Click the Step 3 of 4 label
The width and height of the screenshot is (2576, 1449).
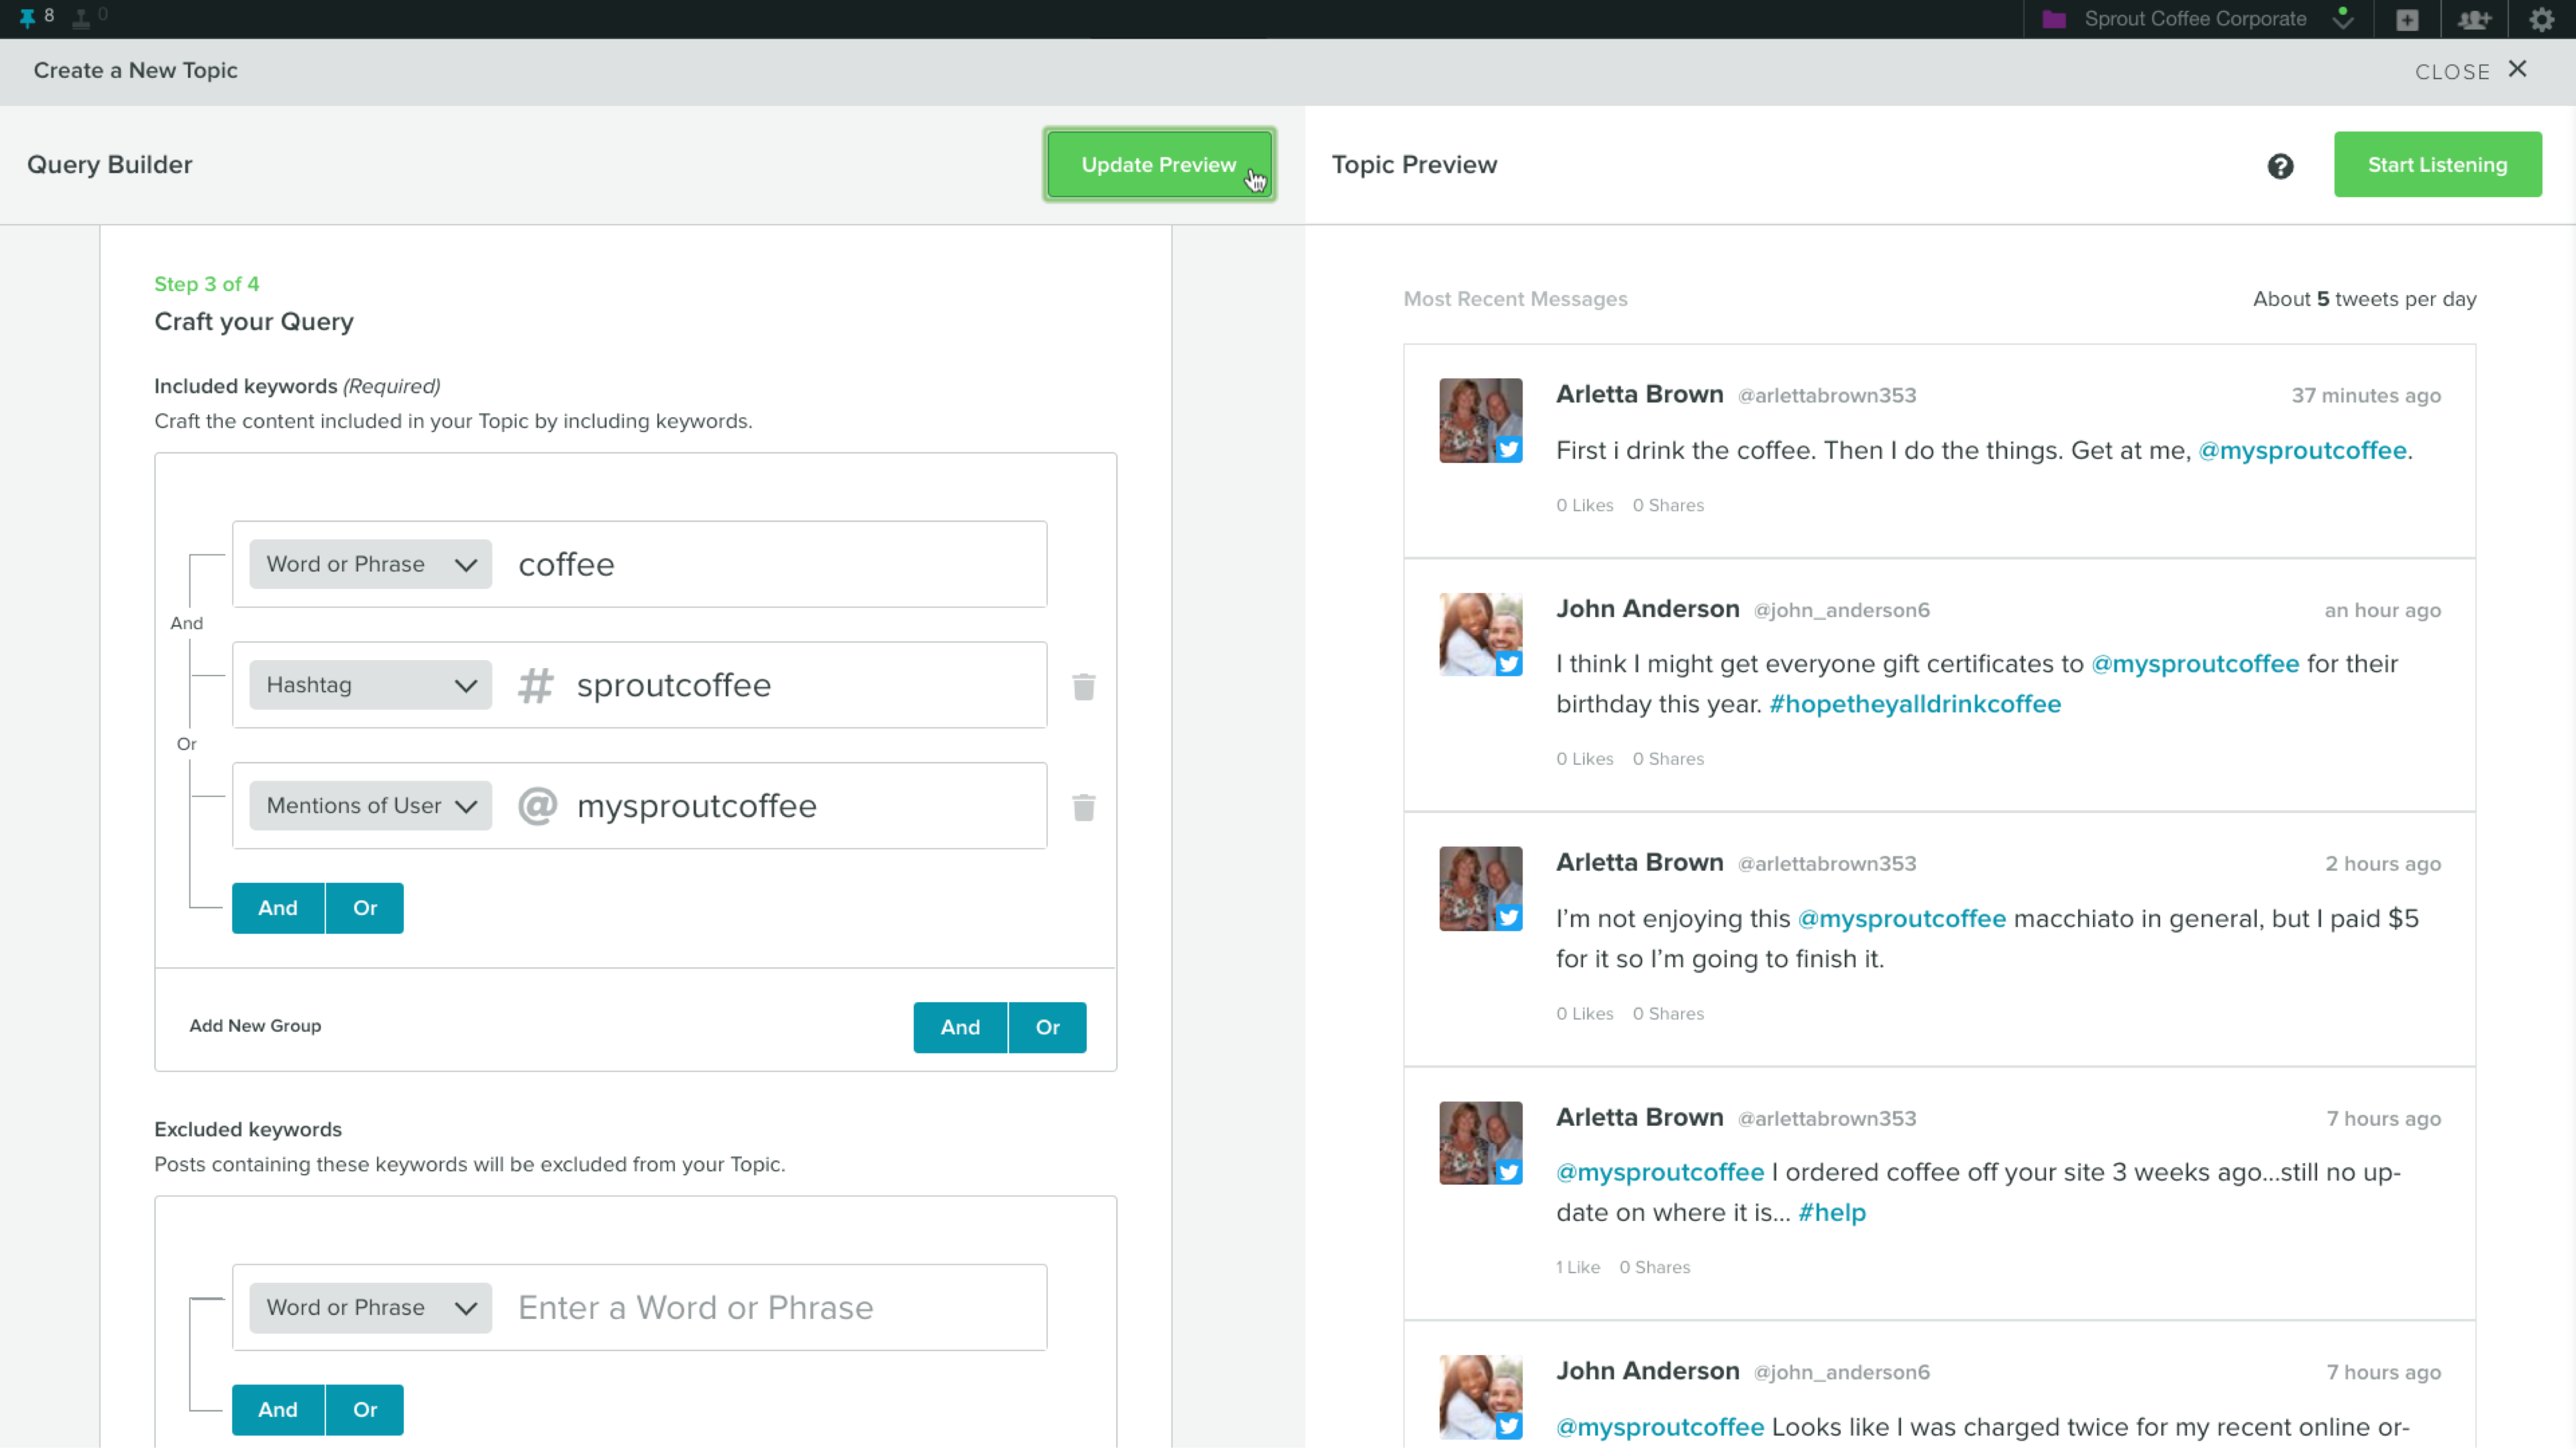point(207,284)
